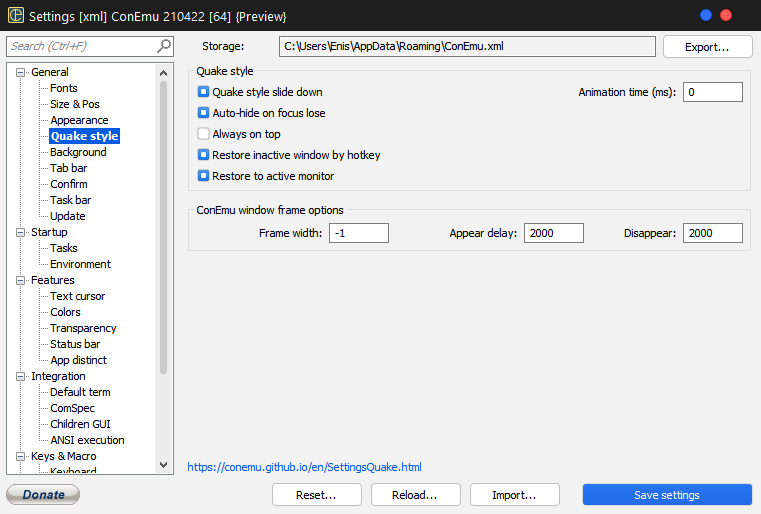Open the Children GUI settings page
The image size is (761, 514).
[x=80, y=424]
